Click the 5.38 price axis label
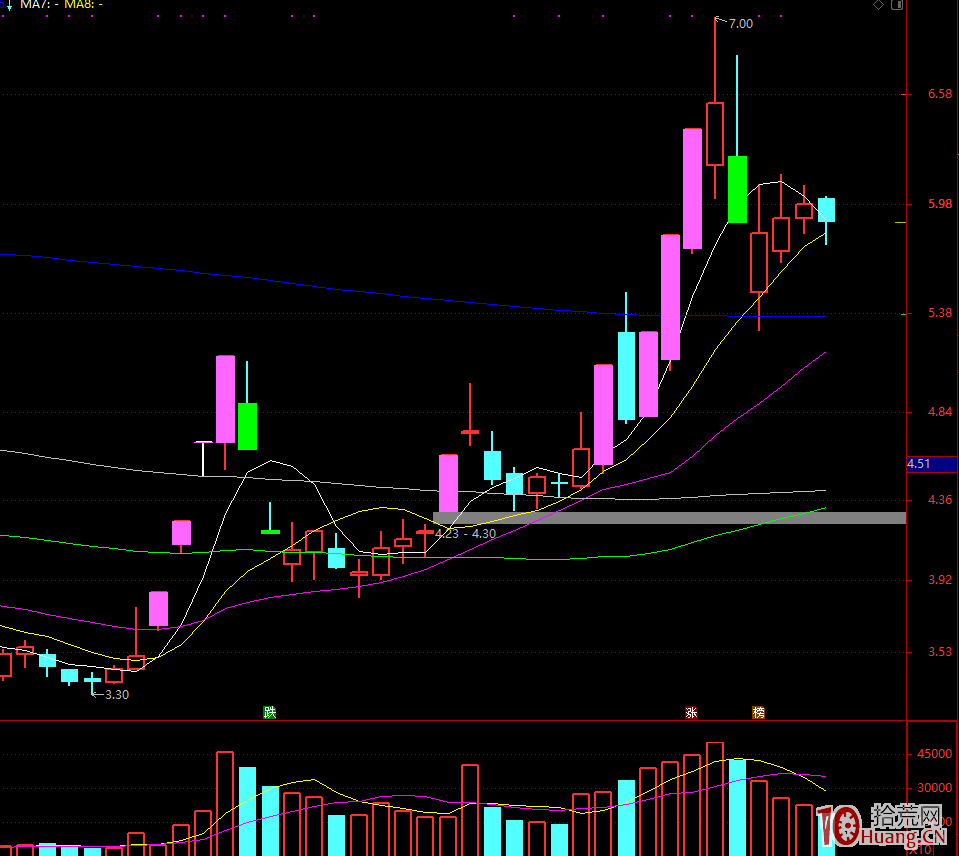Screen dimensions: 959x856 940,313
